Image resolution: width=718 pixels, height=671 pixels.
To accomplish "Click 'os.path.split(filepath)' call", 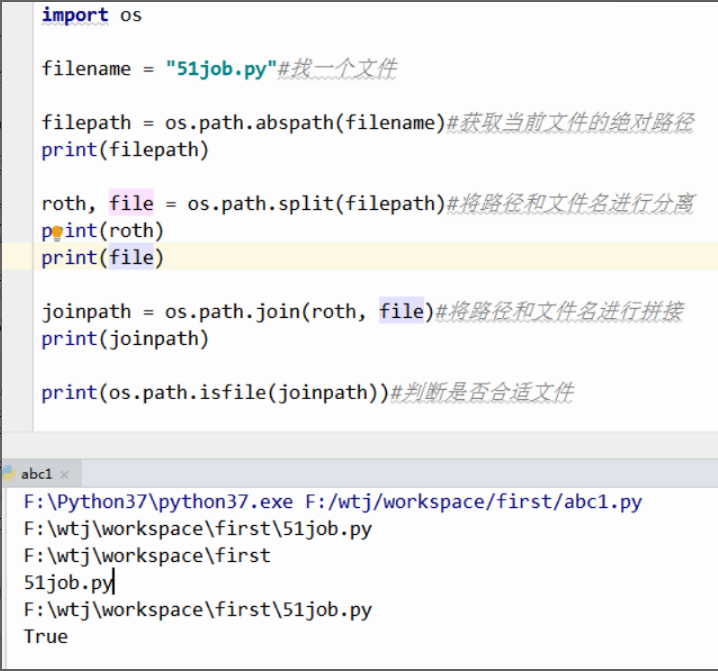I will click(316, 203).
